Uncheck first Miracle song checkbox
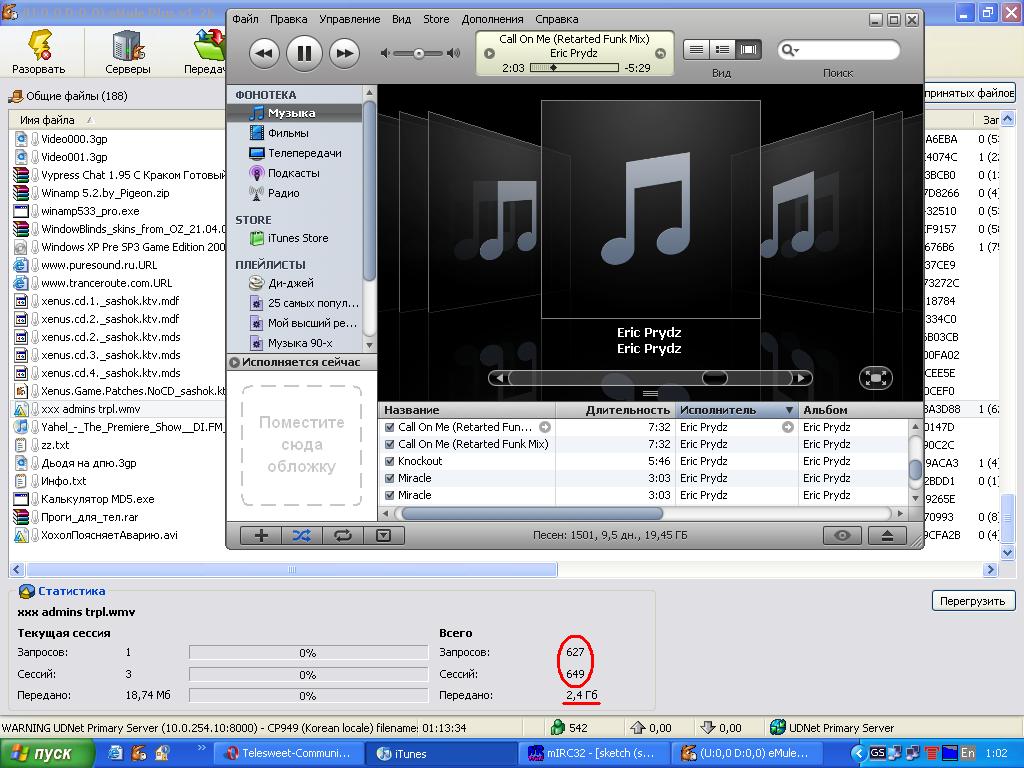Viewport: 1024px width, 768px height. (x=390, y=478)
